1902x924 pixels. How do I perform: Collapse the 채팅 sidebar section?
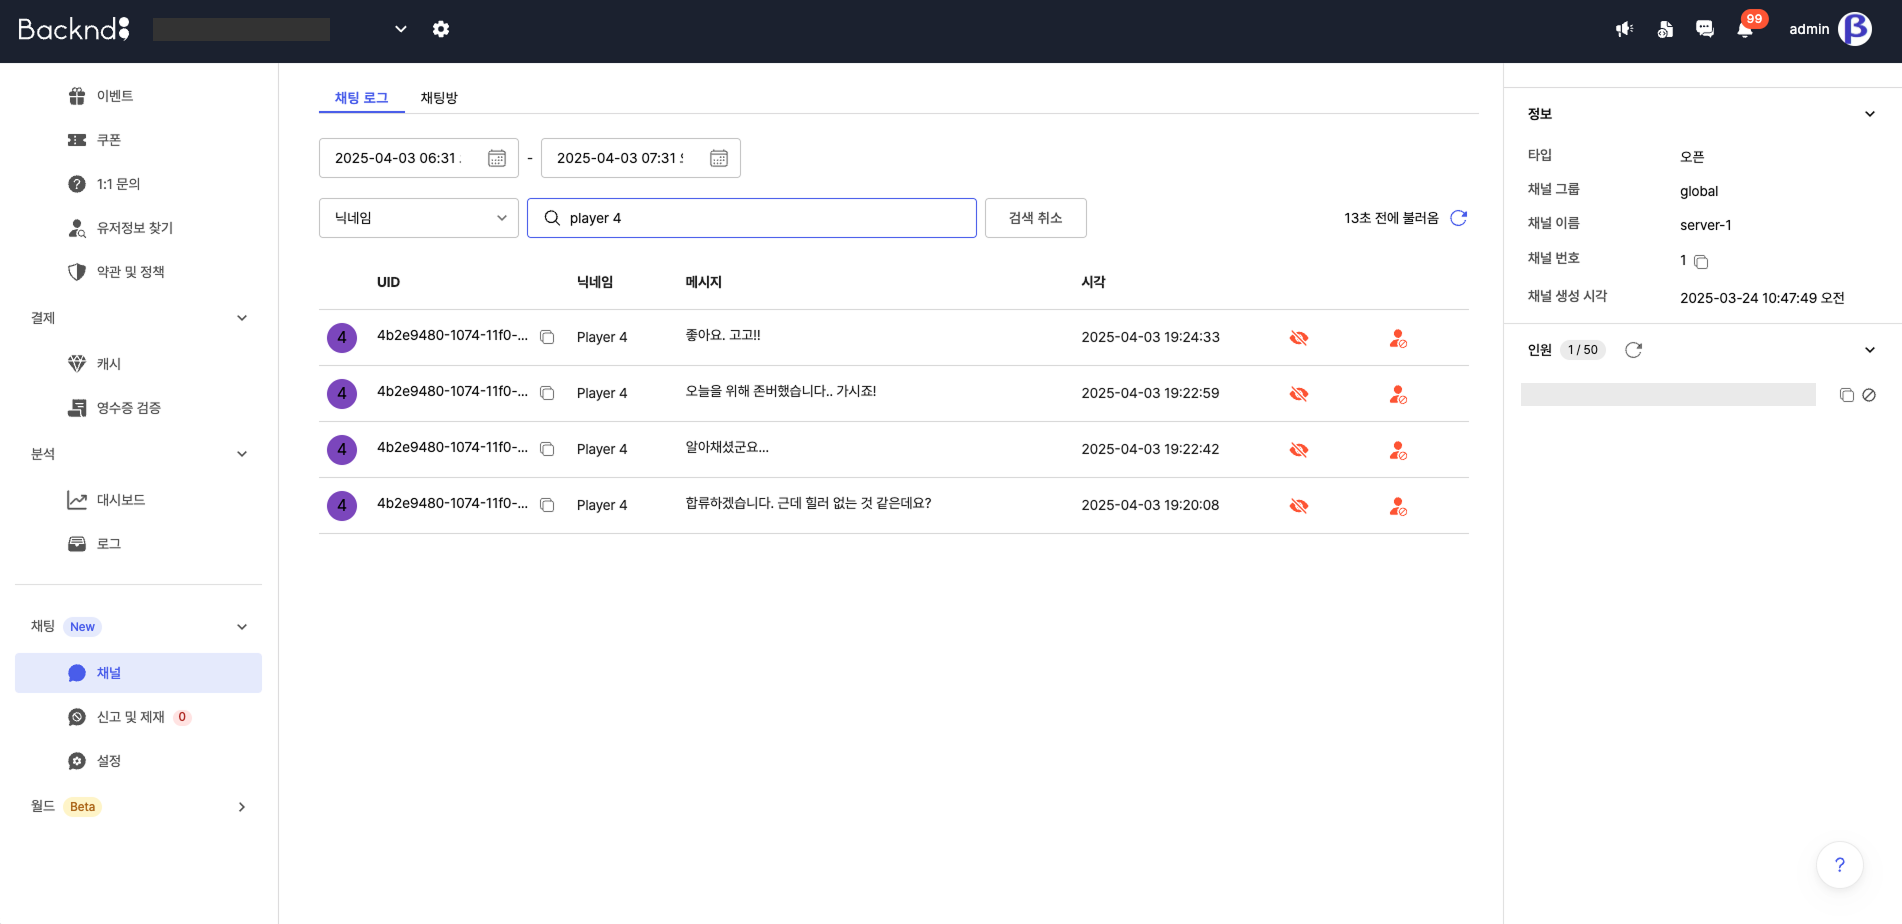pyautogui.click(x=242, y=627)
